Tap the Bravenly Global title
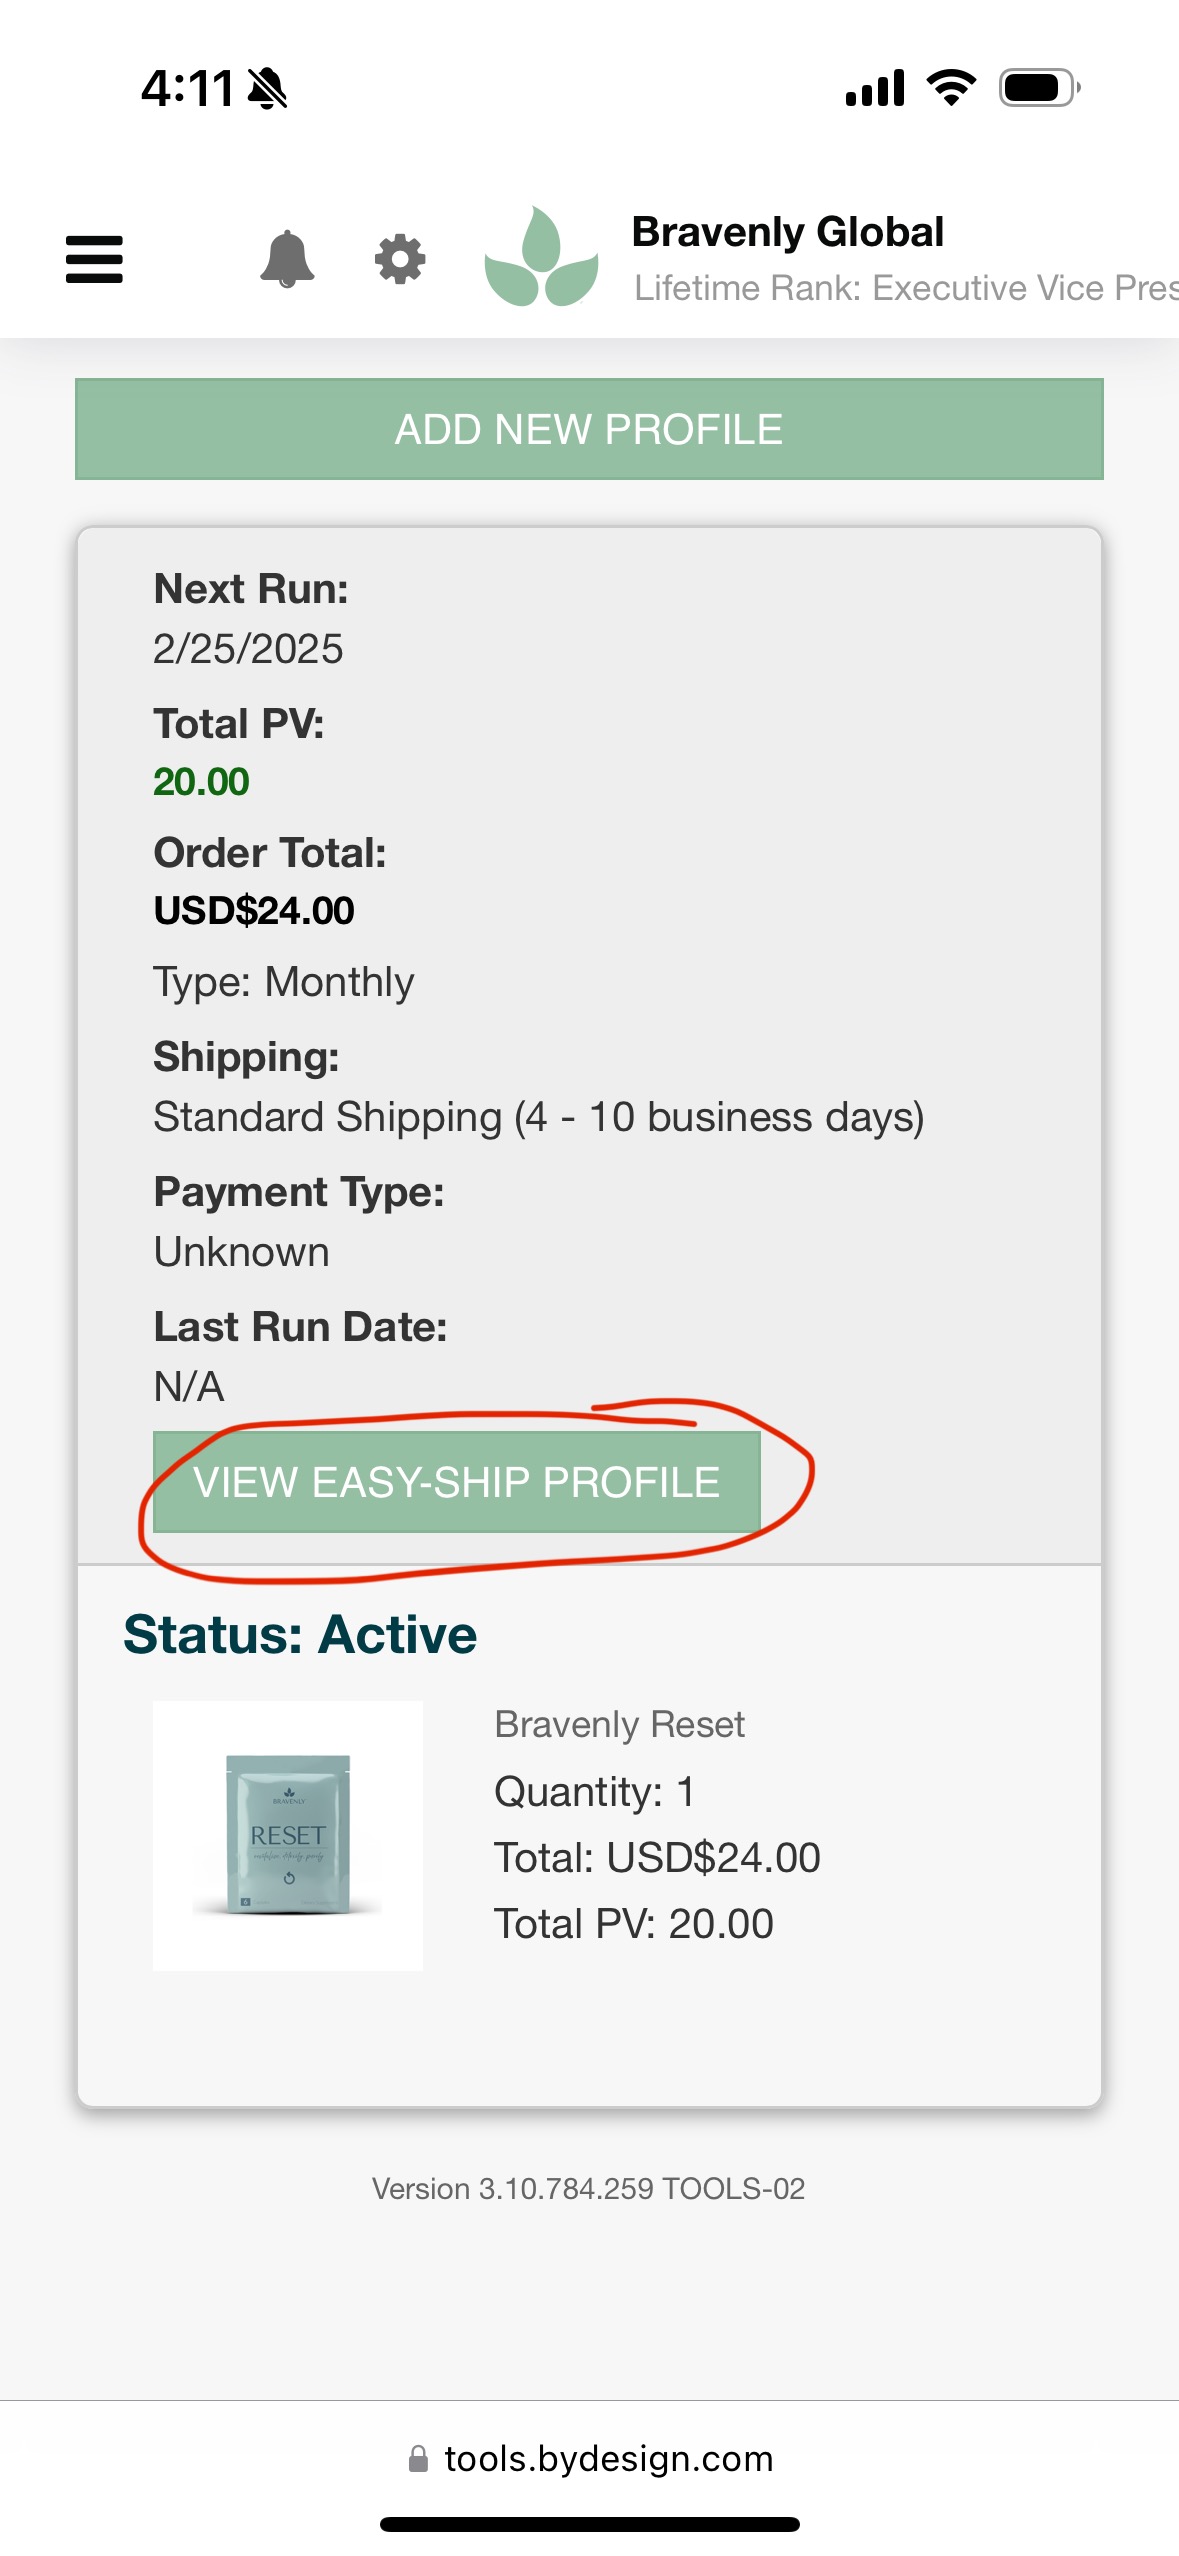Viewport: 1179px width, 2556px height. pyautogui.click(x=788, y=232)
